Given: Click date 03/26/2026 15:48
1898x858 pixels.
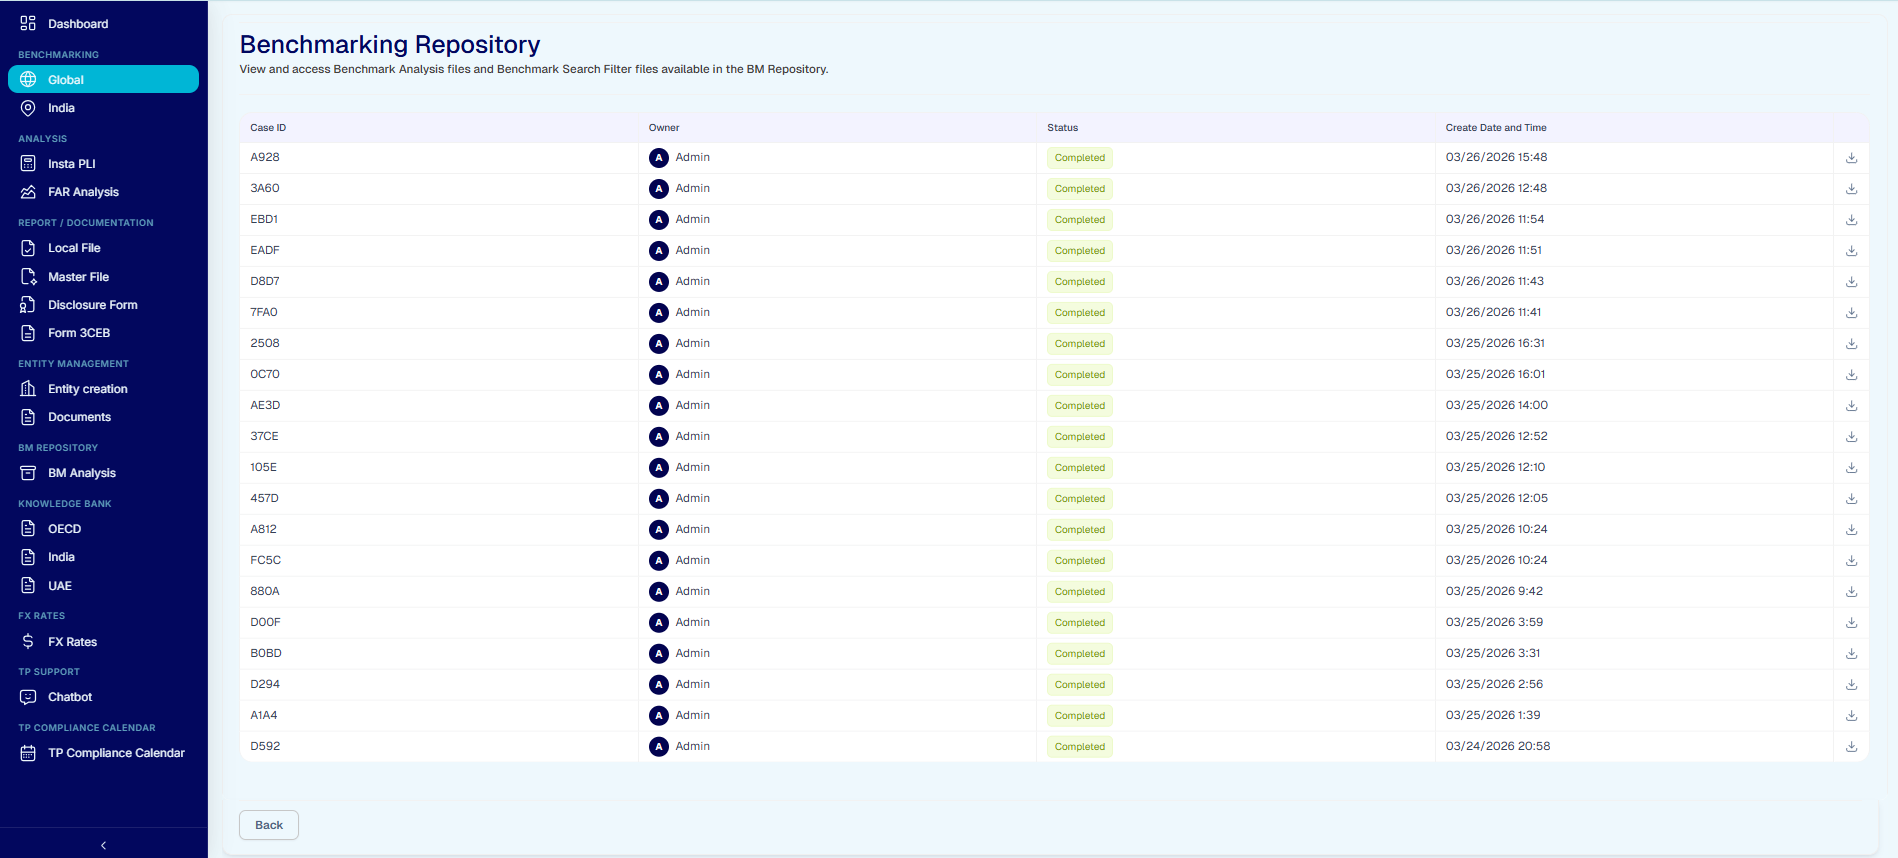Looking at the screenshot, I should click(x=1496, y=157).
